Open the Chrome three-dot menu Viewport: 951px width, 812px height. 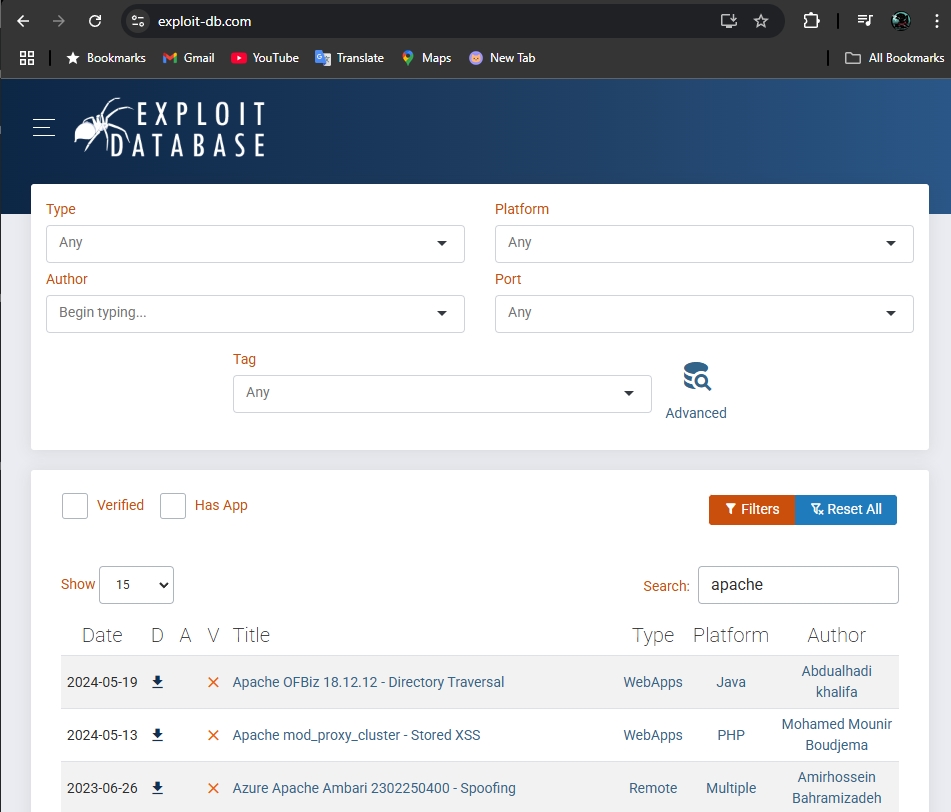coord(936,20)
